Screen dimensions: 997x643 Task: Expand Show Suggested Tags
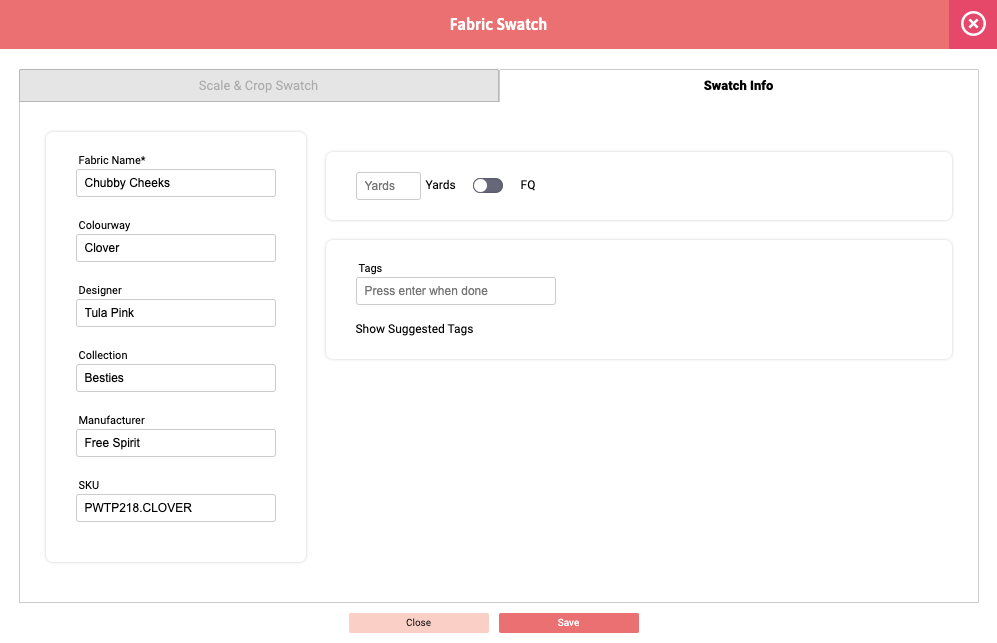coord(414,329)
